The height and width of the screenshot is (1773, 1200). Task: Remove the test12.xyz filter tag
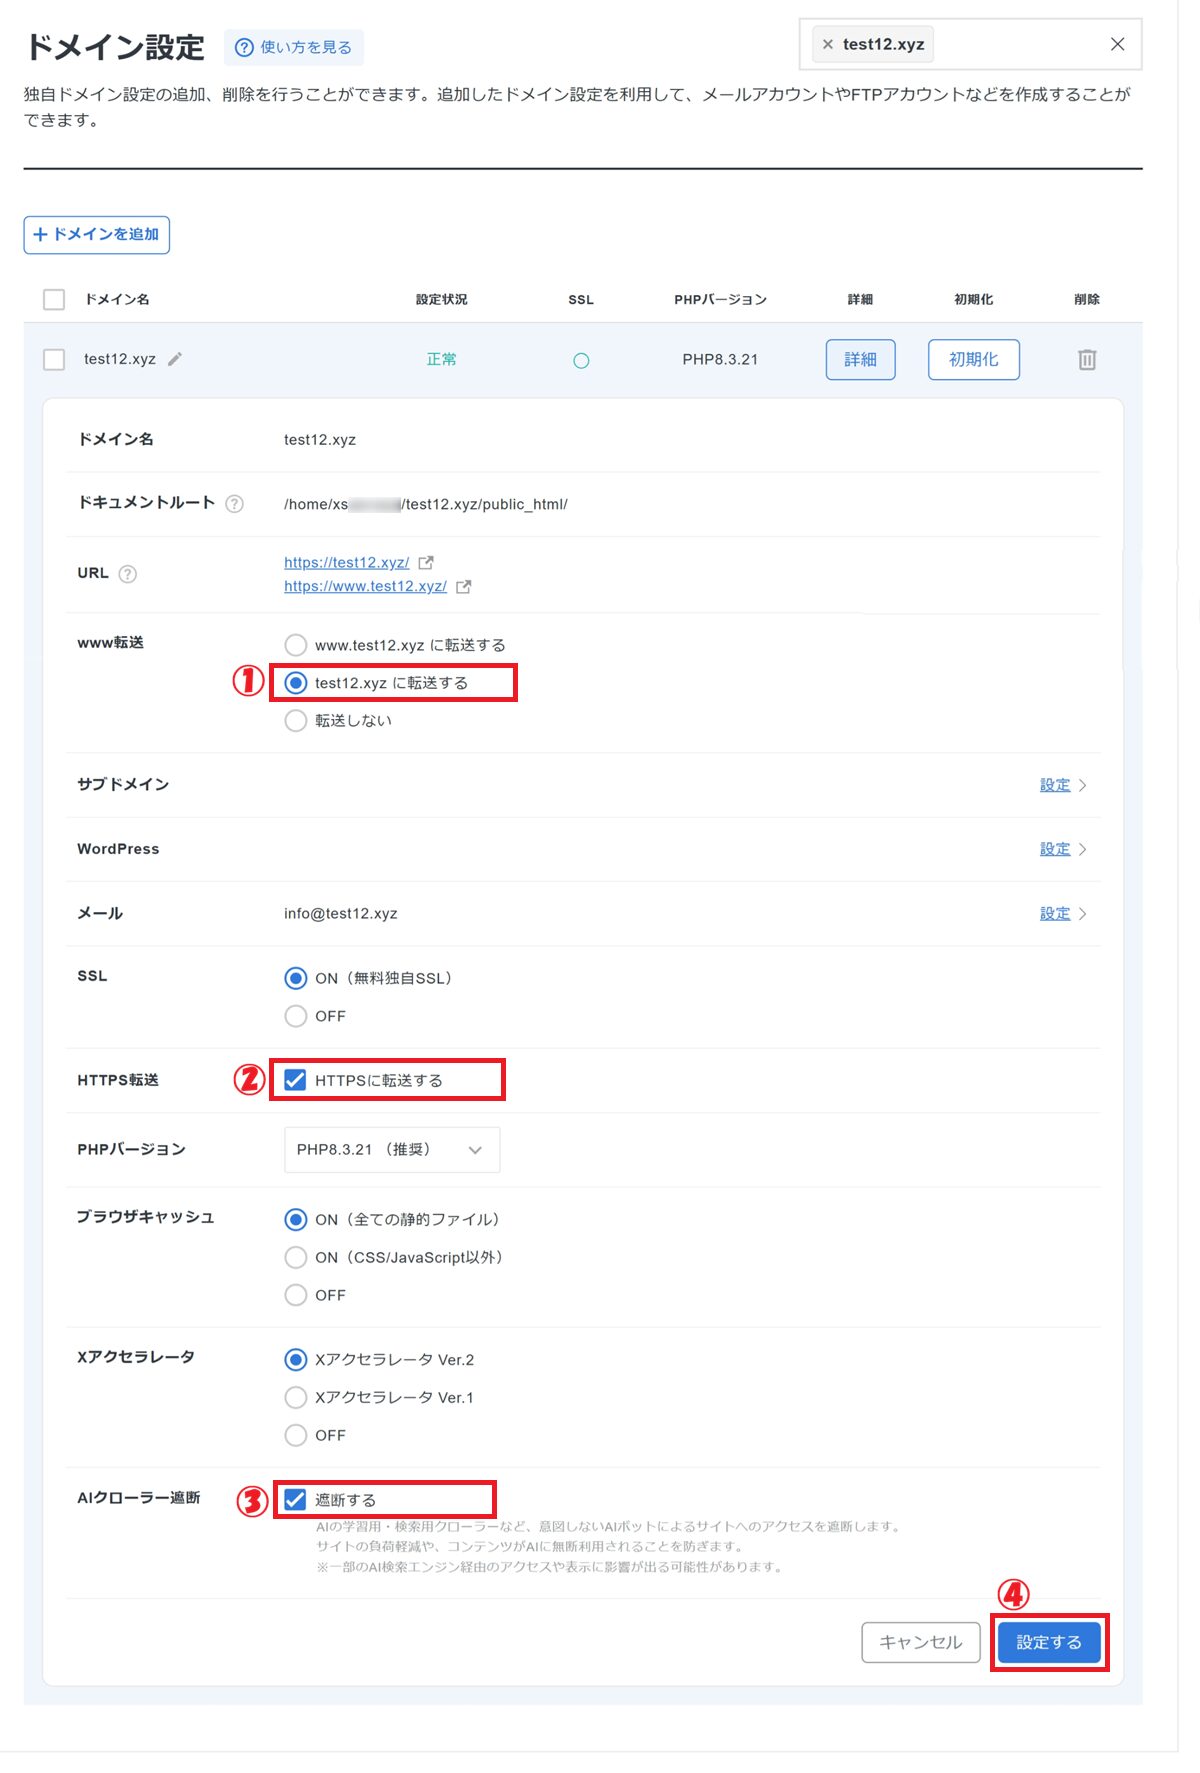(828, 45)
